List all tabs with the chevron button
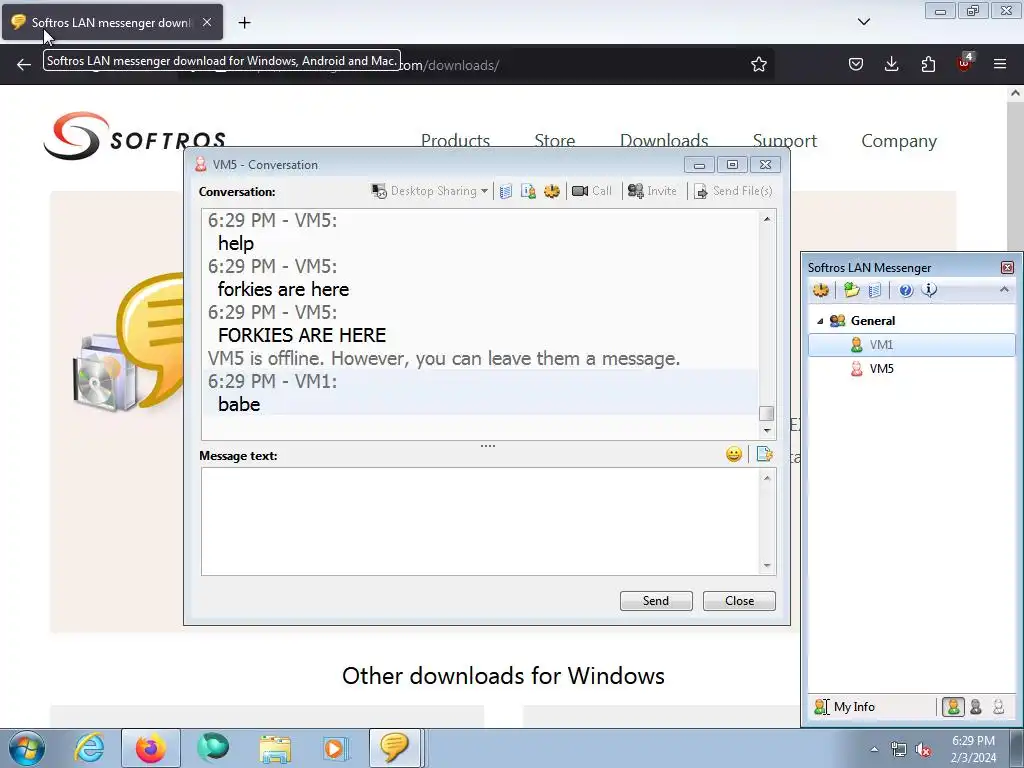Screen dimensions: 1024x768 pyautogui.click(x=863, y=22)
